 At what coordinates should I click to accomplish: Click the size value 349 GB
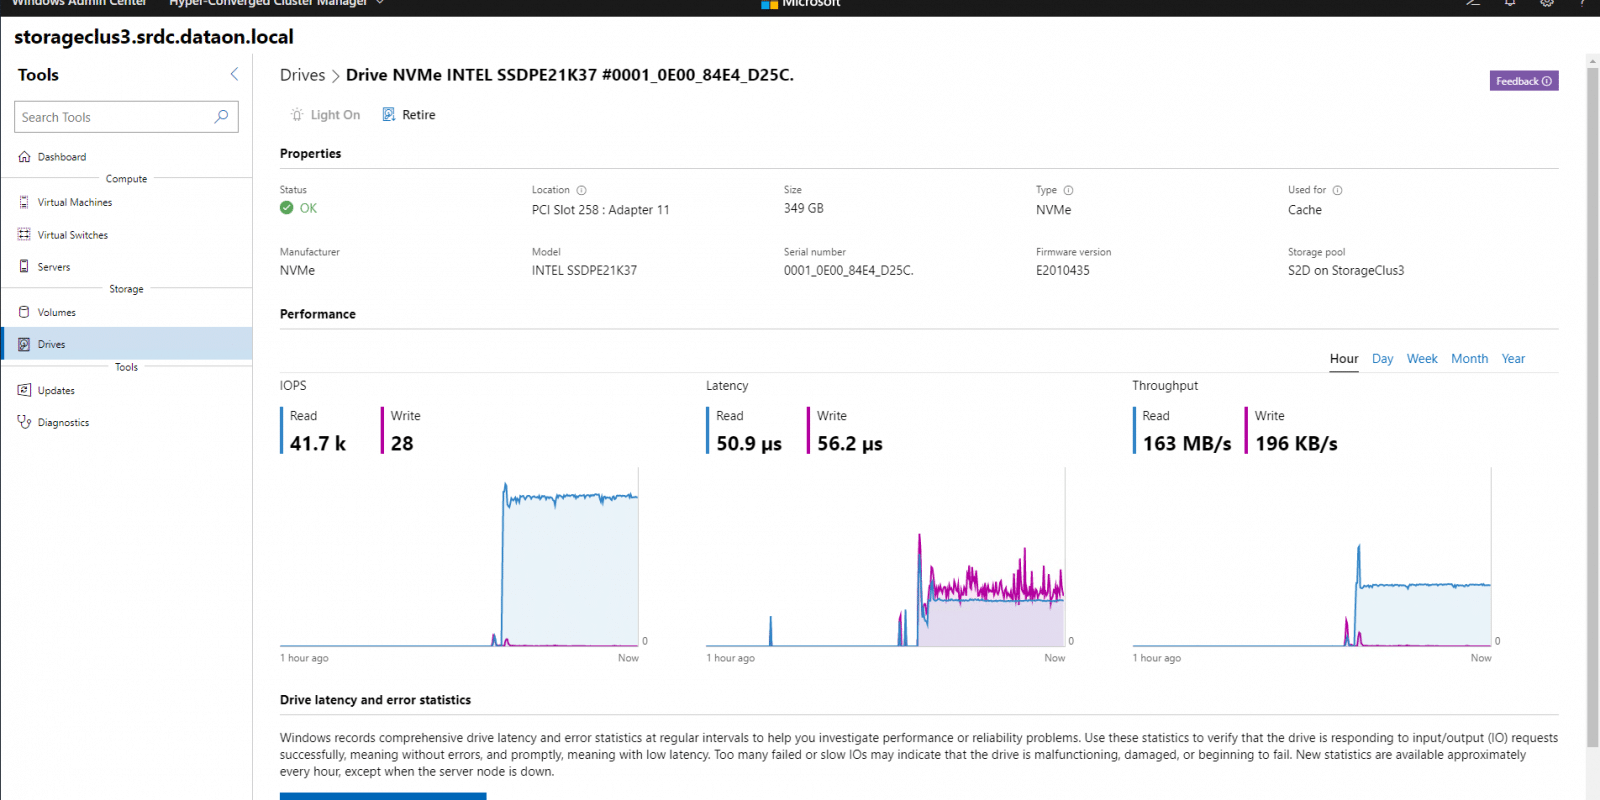tap(804, 208)
